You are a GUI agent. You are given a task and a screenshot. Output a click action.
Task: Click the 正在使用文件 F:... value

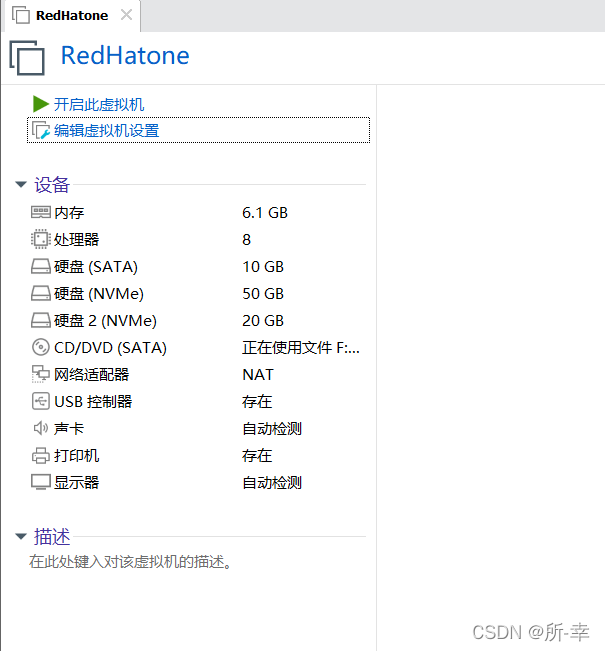pyautogui.click(x=301, y=348)
